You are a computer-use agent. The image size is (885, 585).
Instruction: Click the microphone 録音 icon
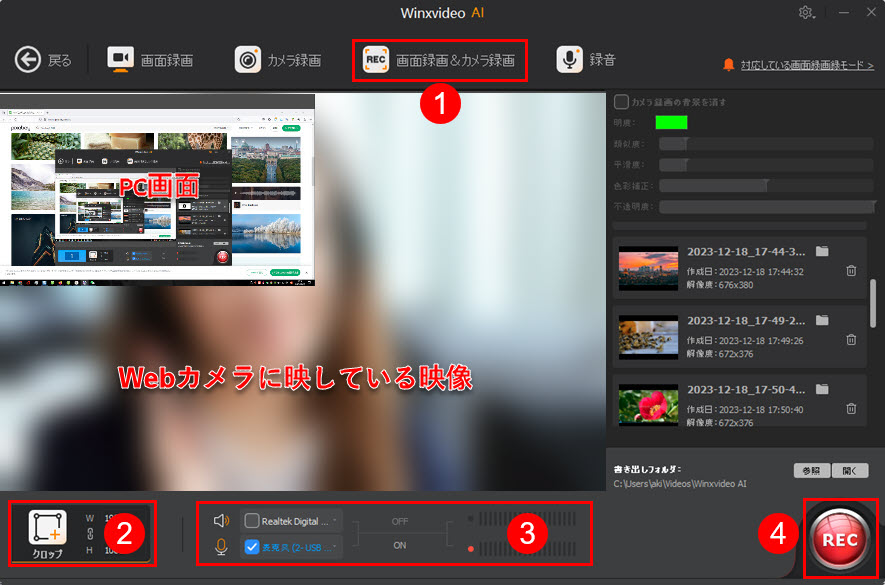(x=569, y=59)
